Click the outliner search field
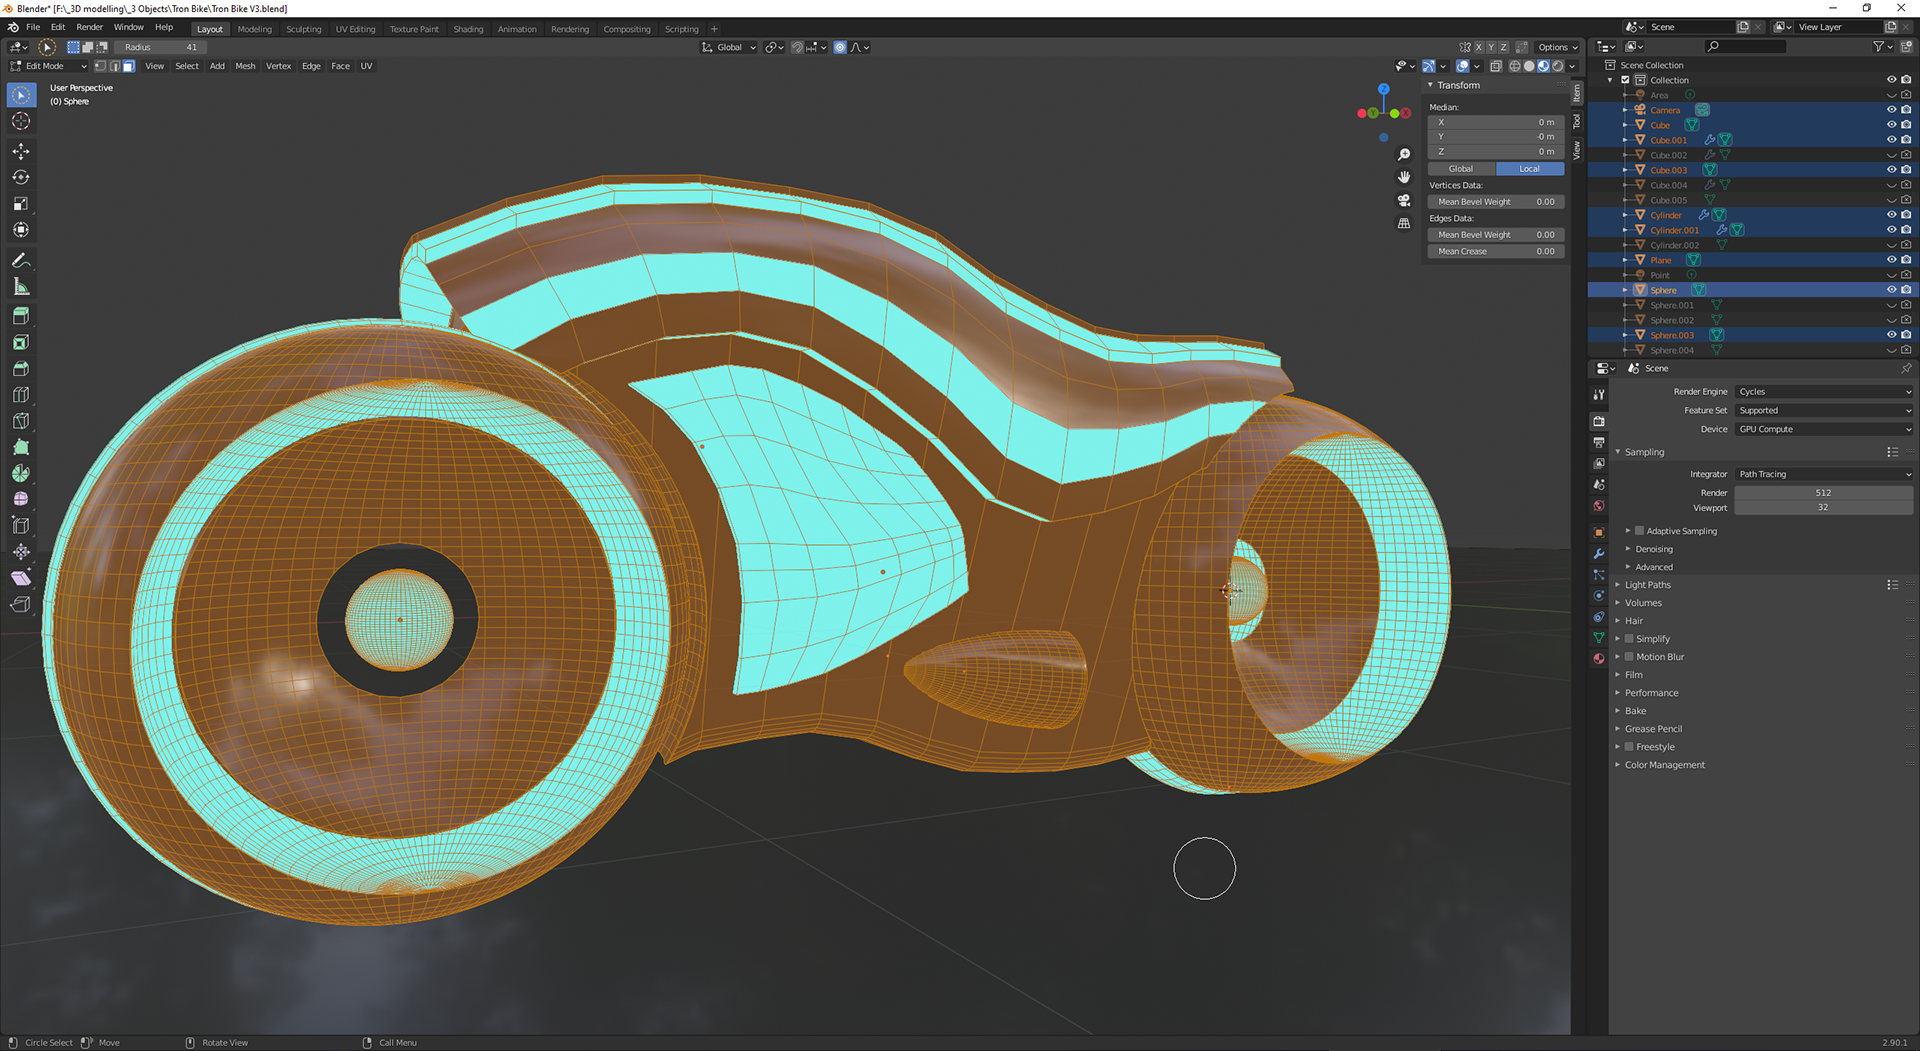 pos(1745,47)
